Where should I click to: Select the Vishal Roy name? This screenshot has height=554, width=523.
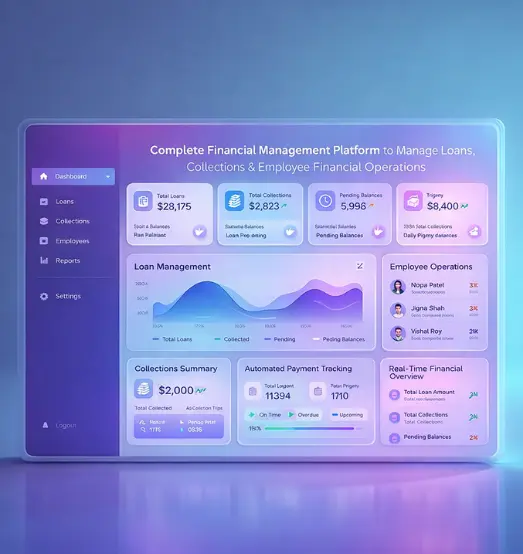pos(426,331)
